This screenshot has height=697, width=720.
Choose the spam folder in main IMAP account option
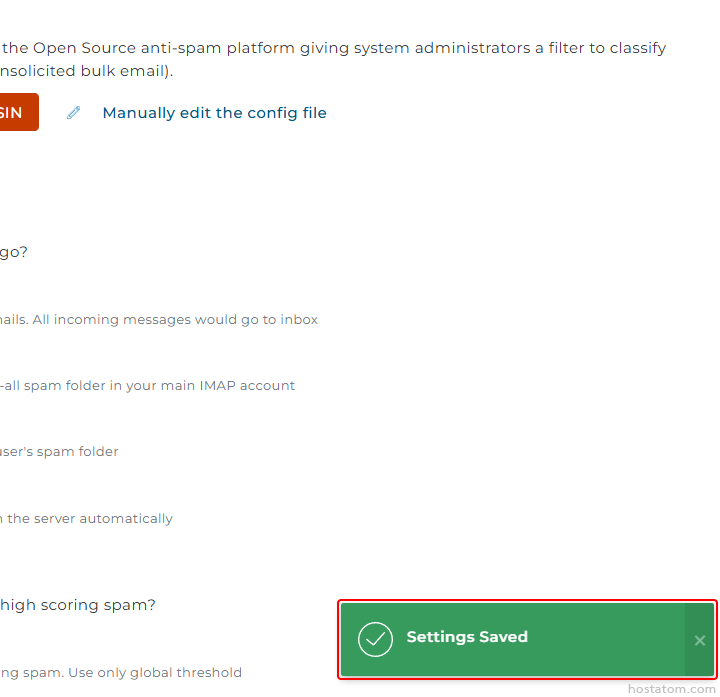148,386
